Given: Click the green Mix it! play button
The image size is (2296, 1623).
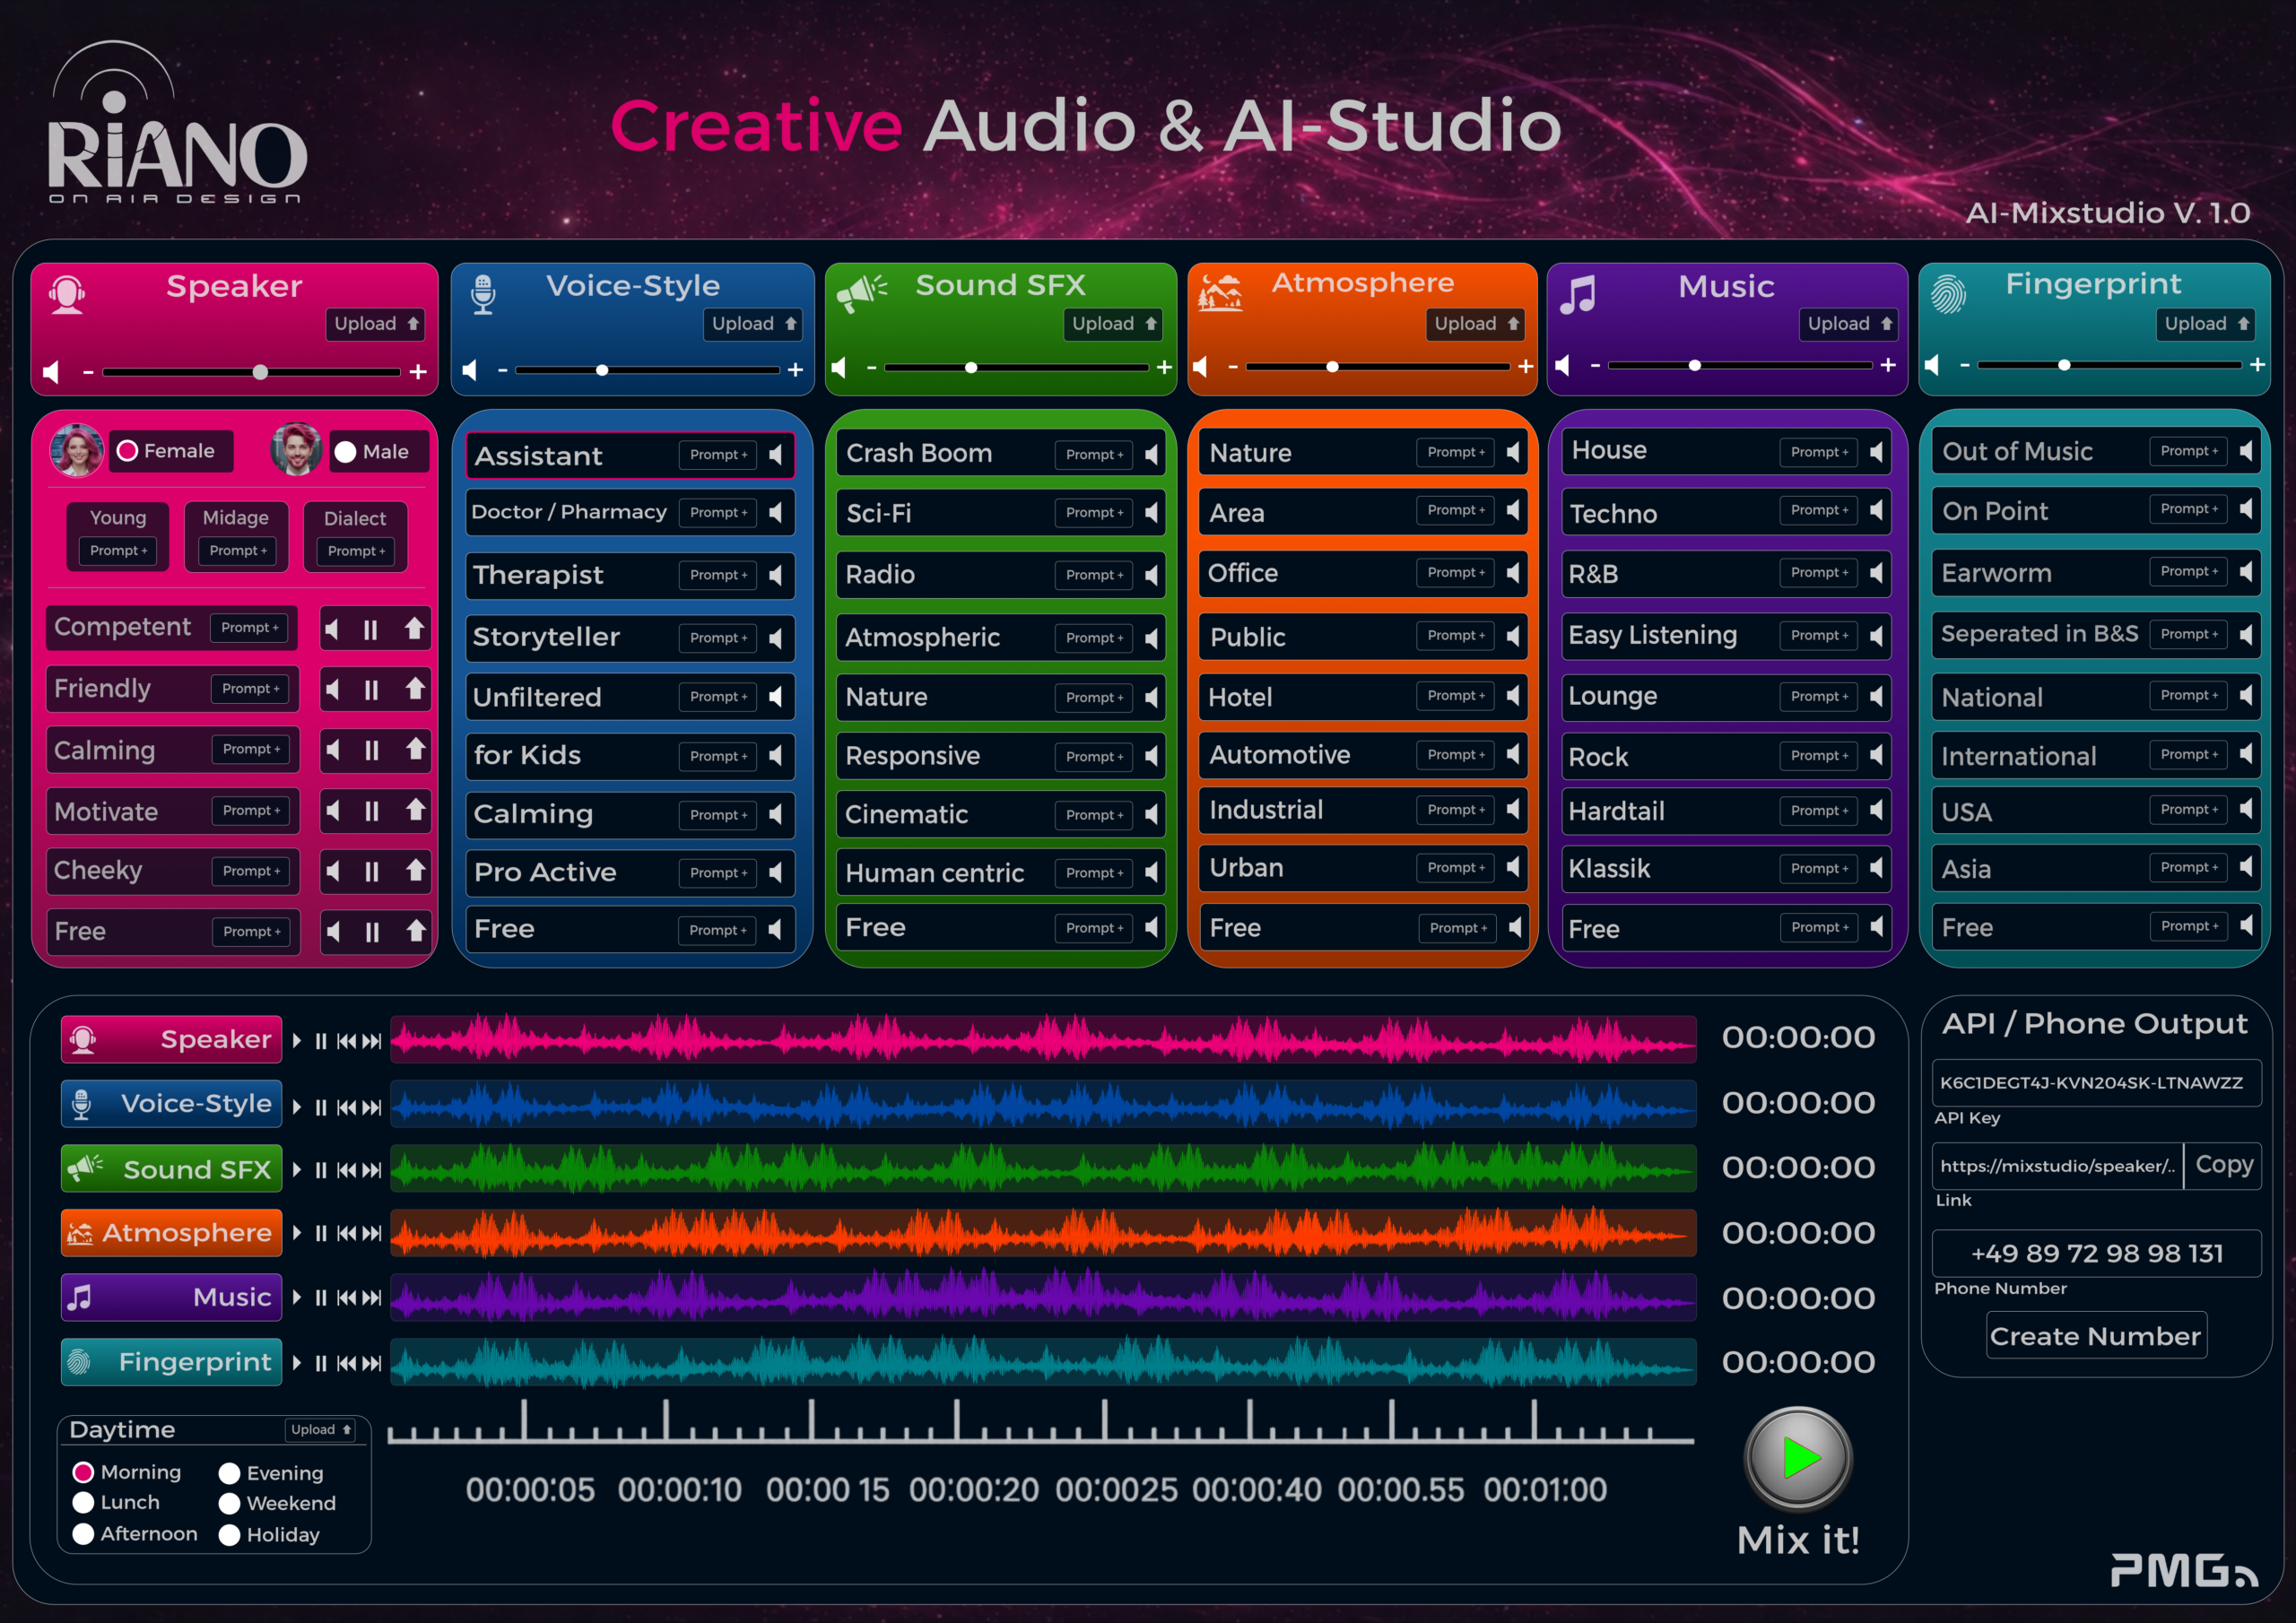Looking at the screenshot, I should 1798,1458.
